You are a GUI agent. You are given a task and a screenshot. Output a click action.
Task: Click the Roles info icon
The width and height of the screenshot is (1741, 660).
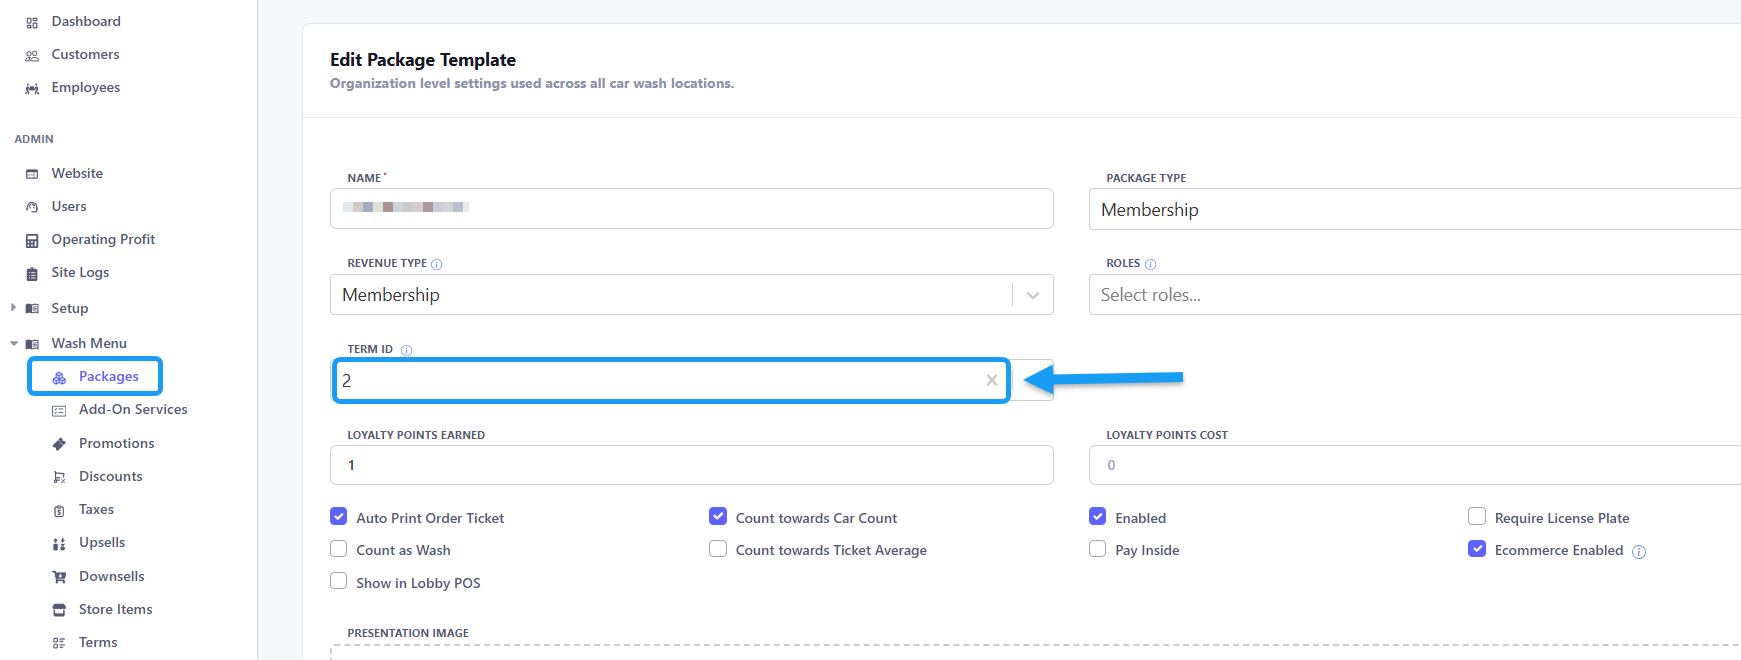(x=1150, y=264)
